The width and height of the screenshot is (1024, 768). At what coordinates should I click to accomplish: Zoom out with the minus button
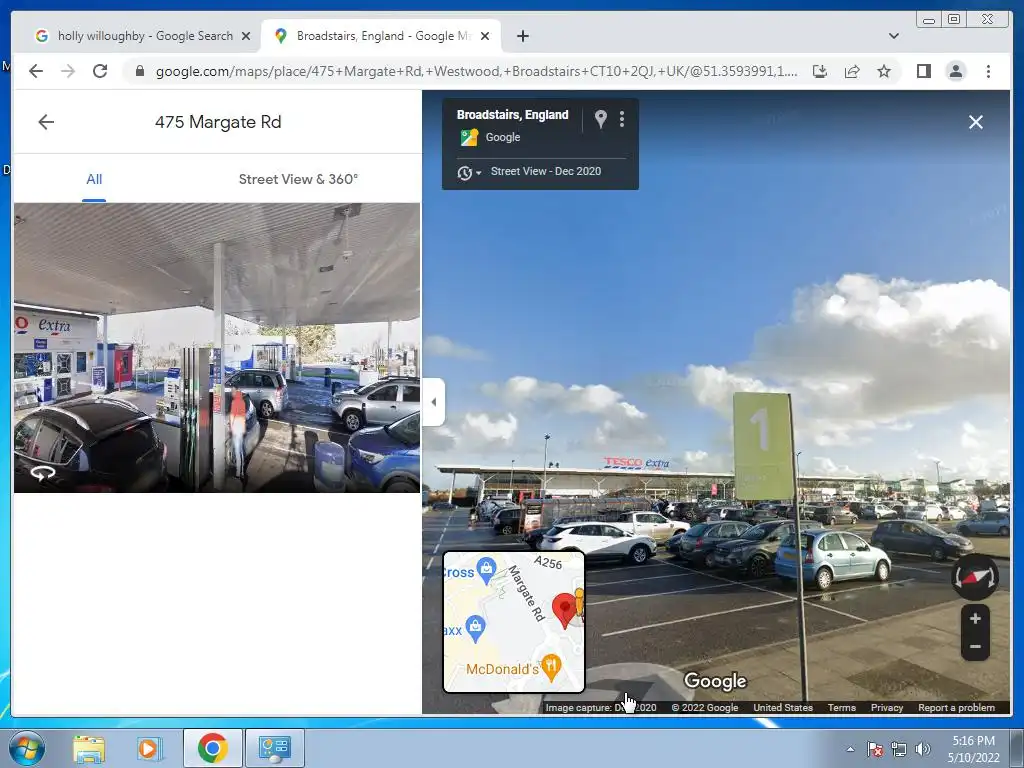[x=975, y=647]
